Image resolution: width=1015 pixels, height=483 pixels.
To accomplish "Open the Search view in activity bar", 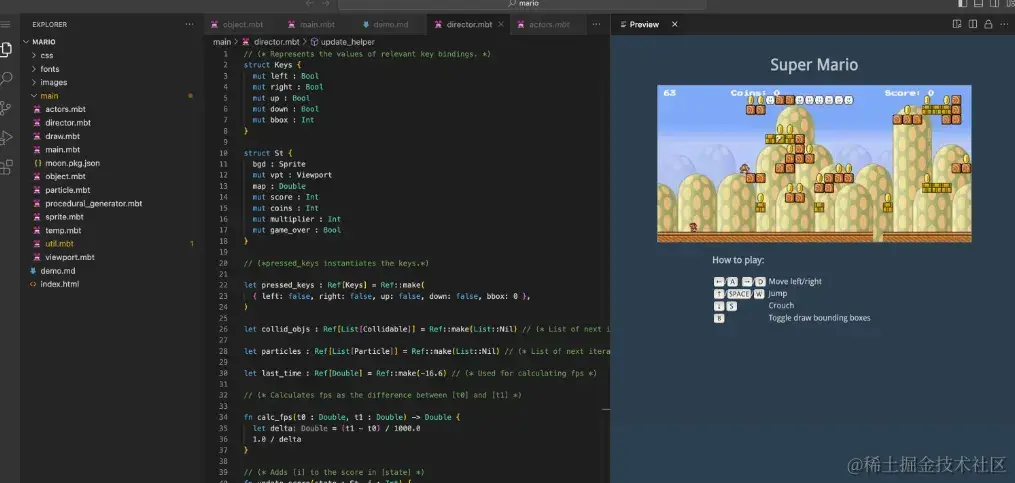I will [6, 79].
